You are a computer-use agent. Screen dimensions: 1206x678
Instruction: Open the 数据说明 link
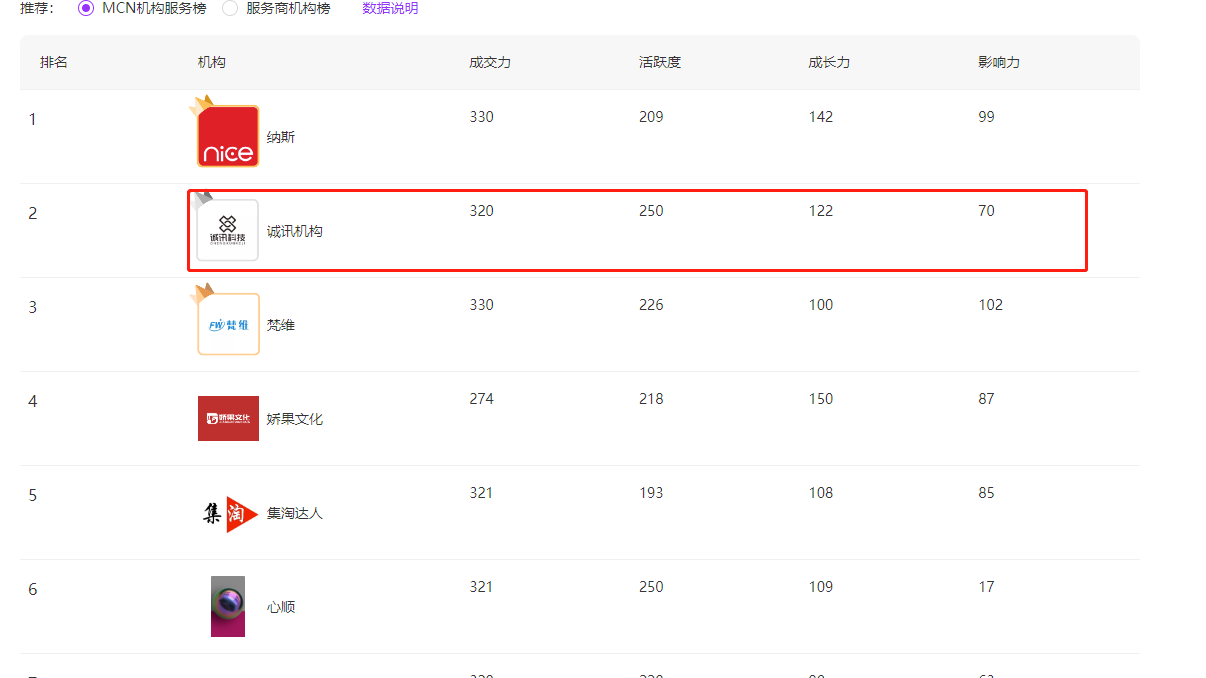[390, 8]
